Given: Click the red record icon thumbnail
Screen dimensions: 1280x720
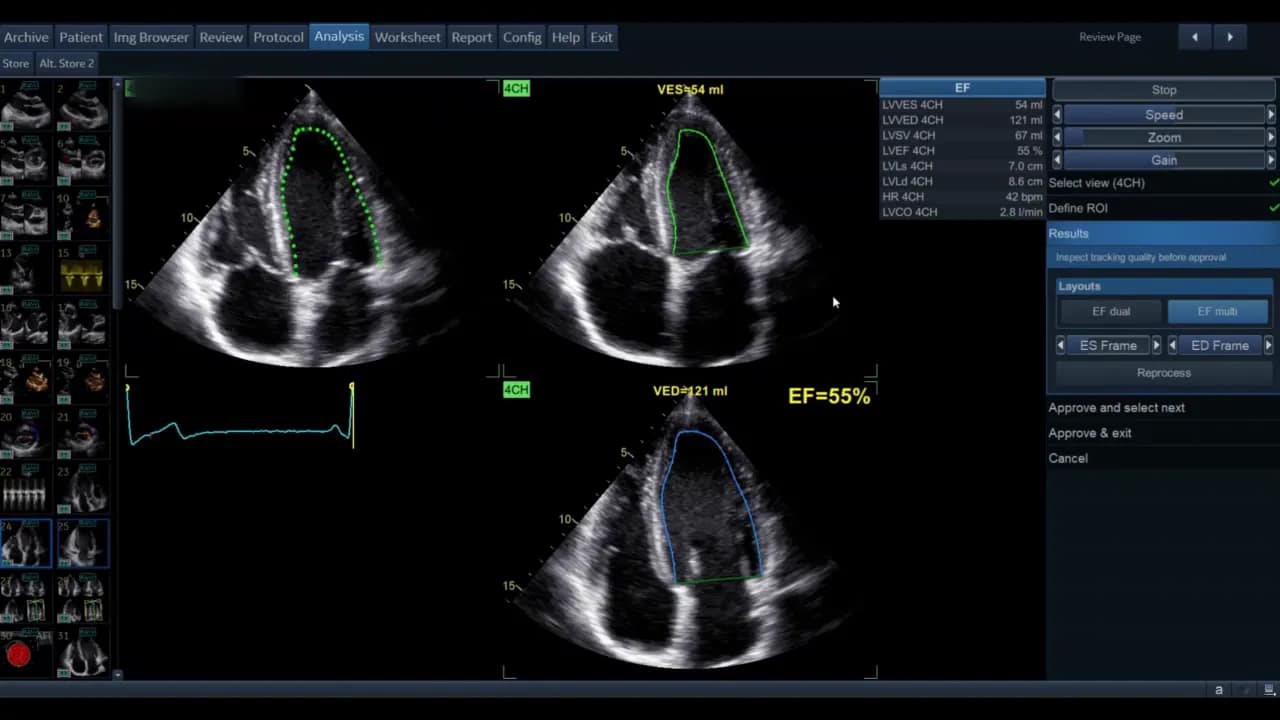Looking at the screenshot, I should click(x=19, y=655).
